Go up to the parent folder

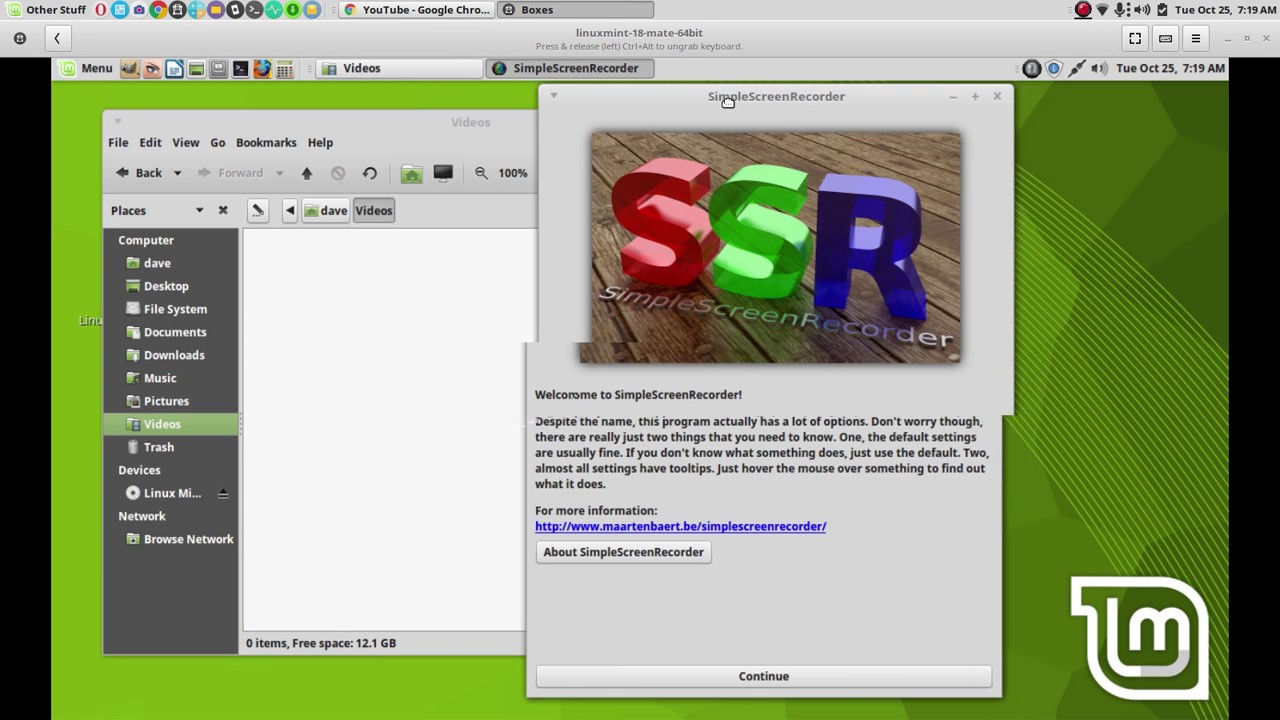pyautogui.click(x=307, y=173)
